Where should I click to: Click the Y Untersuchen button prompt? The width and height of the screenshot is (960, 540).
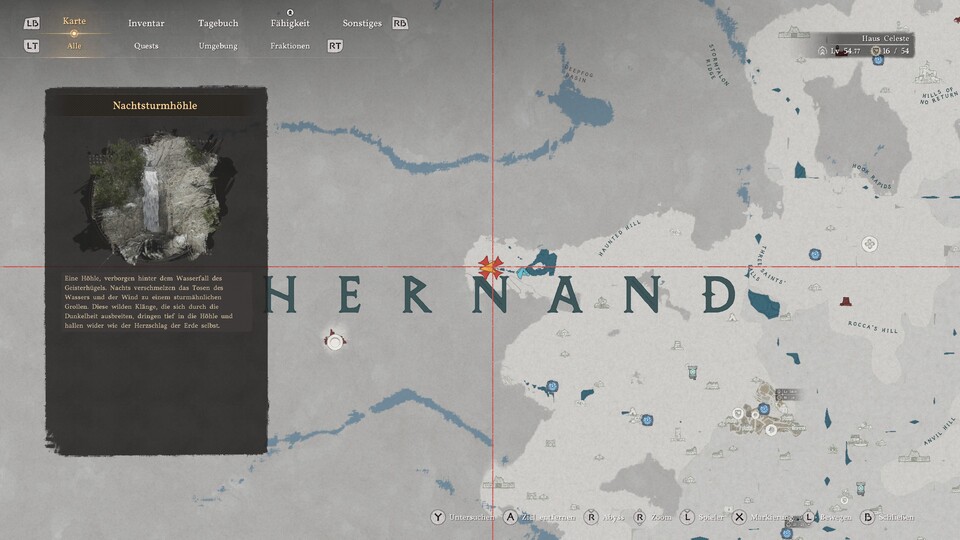(x=437, y=517)
